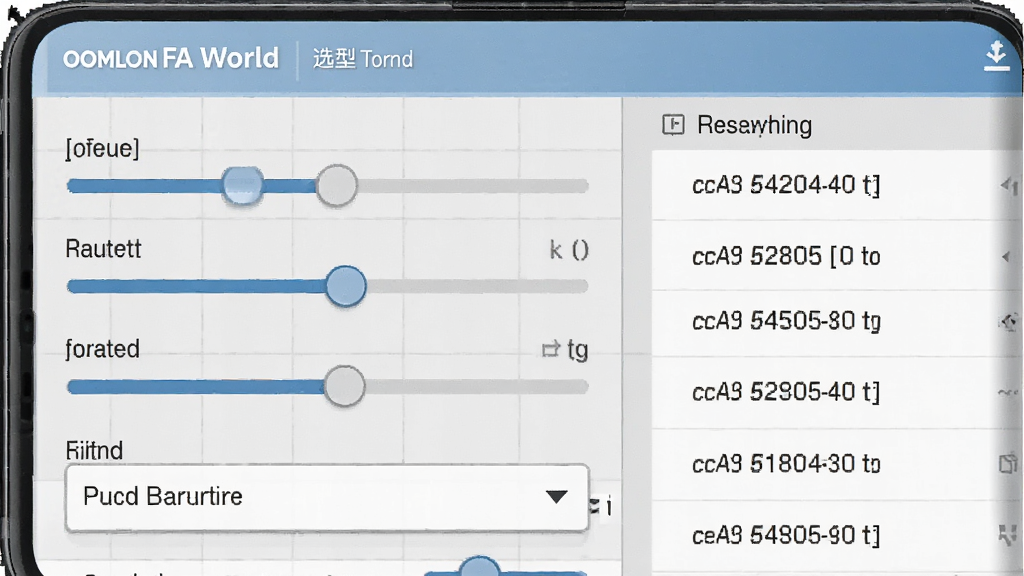Click the [ofeue] label
Screen dimensions: 1024x576
coord(103,148)
